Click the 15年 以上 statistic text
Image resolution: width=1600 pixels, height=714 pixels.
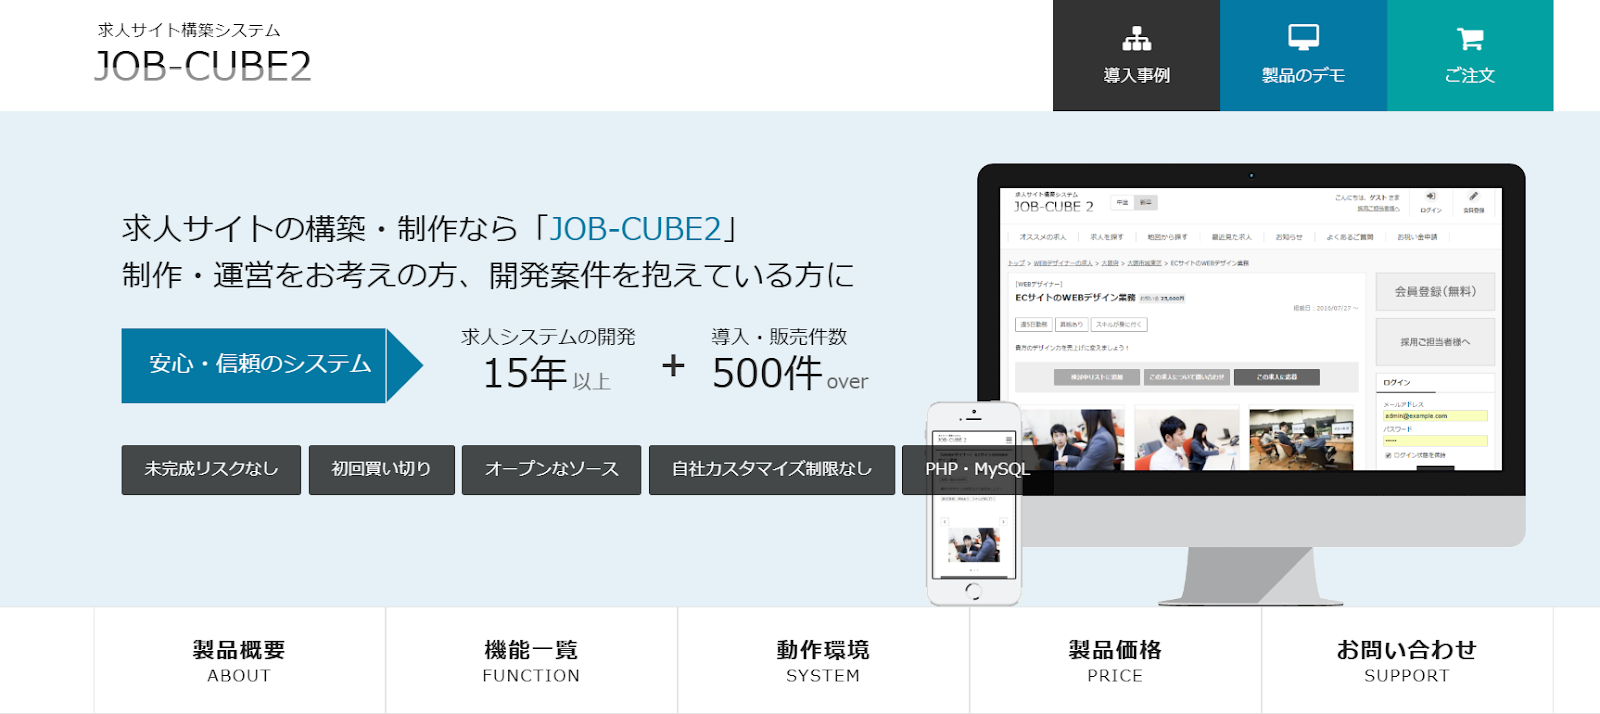547,374
